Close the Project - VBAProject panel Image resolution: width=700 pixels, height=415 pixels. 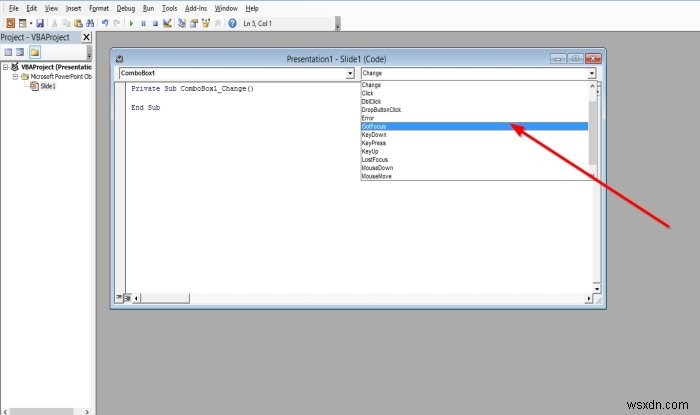(87, 37)
